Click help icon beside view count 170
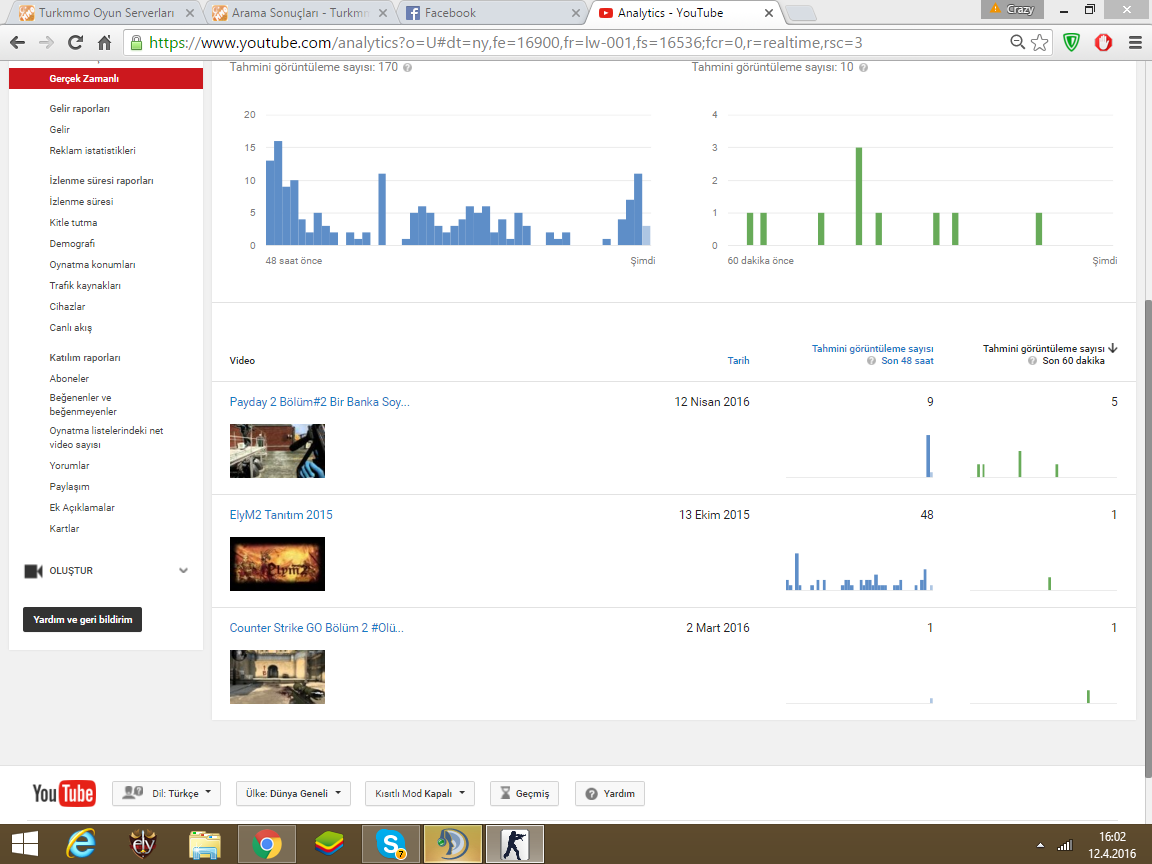Screen dimensions: 1152x864 pos(407,67)
